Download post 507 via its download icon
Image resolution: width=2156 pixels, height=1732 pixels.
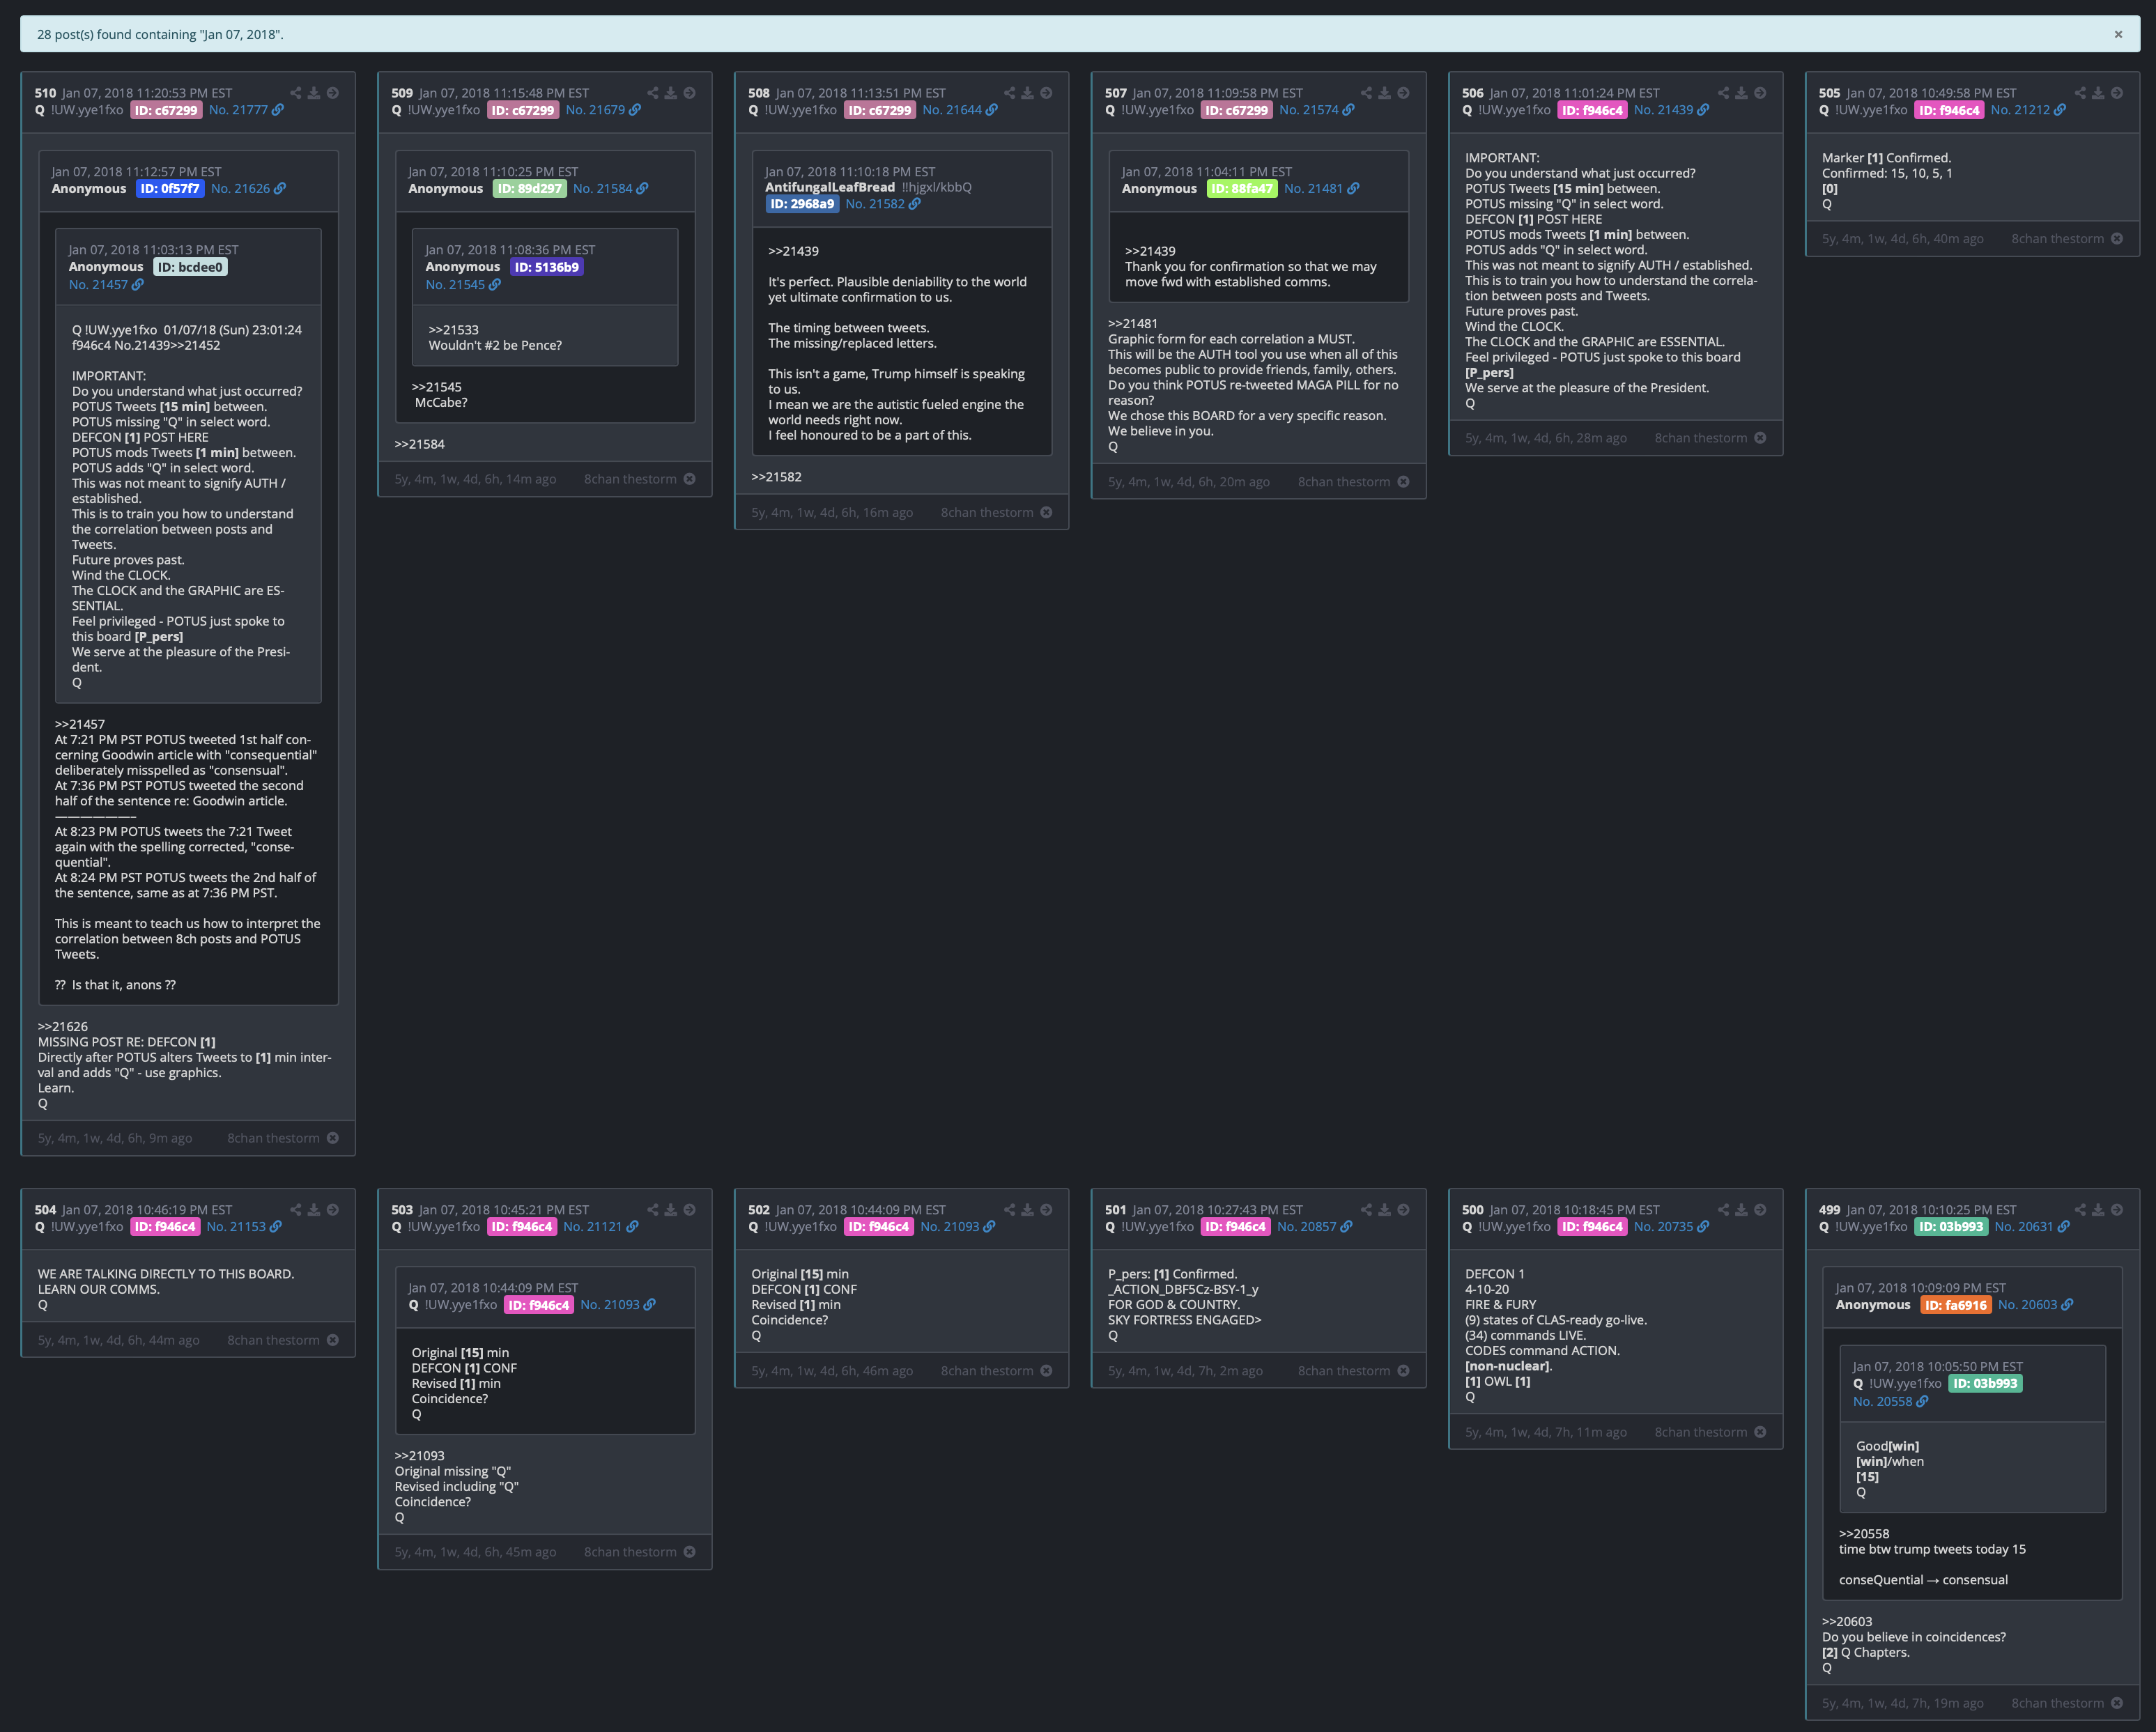pyautogui.click(x=1385, y=93)
